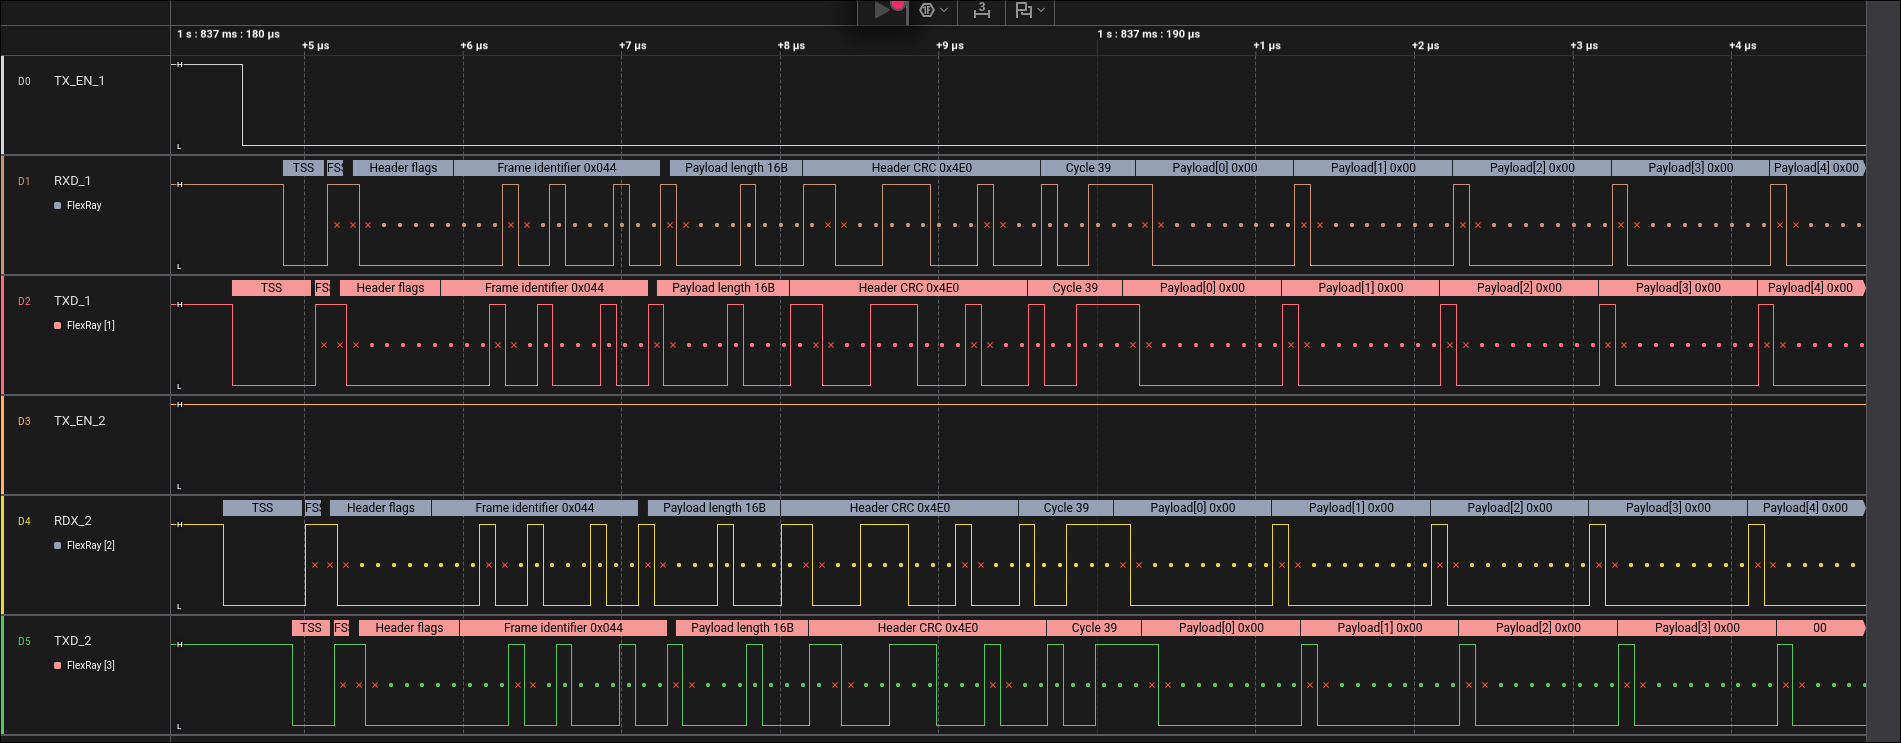Select the FS bubble on TXD_2
This screenshot has width=1901, height=743.
pos(341,628)
